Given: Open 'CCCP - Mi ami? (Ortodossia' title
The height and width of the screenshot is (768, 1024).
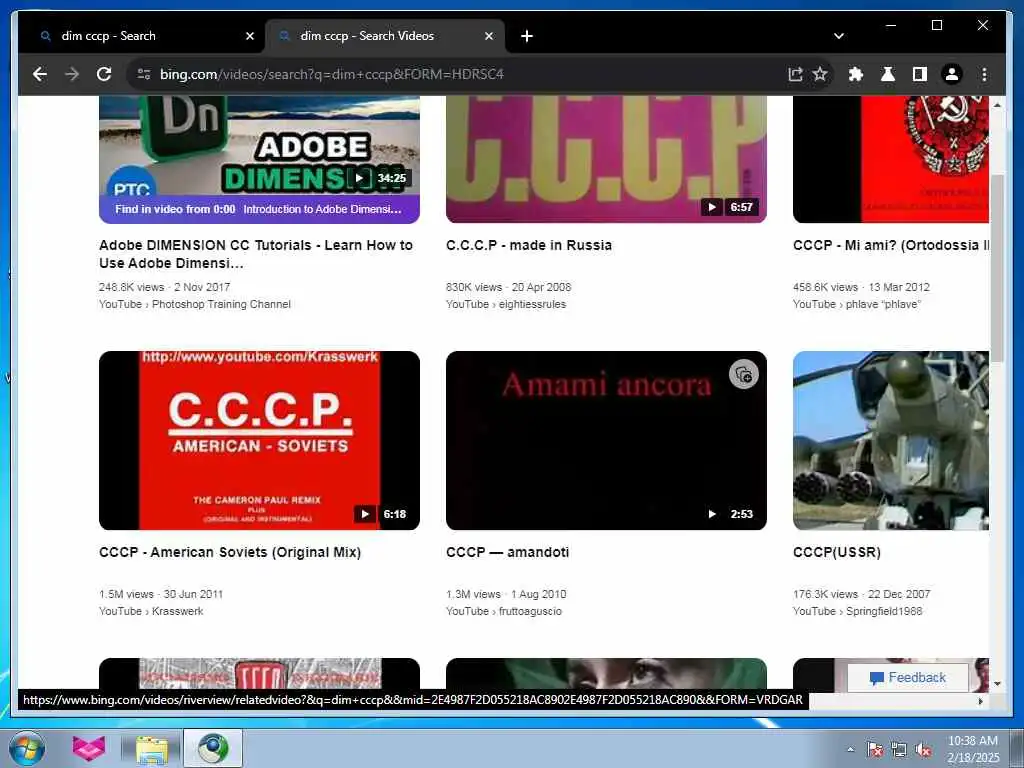Looking at the screenshot, I should (891, 246).
